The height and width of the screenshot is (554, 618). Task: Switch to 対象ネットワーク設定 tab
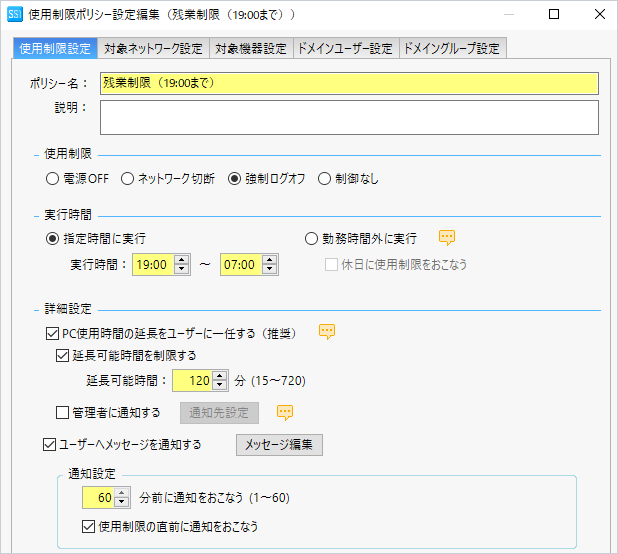[154, 49]
